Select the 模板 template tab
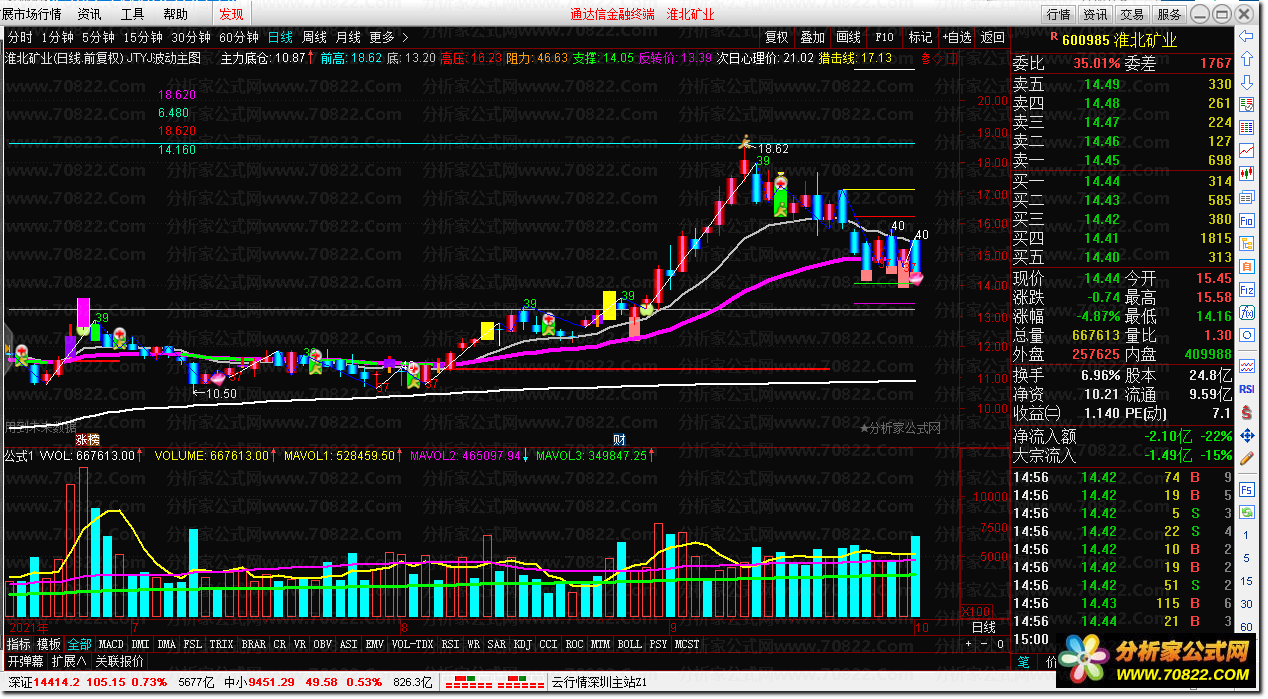Image resolution: width=1268 pixels, height=699 pixels. (49, 644)
